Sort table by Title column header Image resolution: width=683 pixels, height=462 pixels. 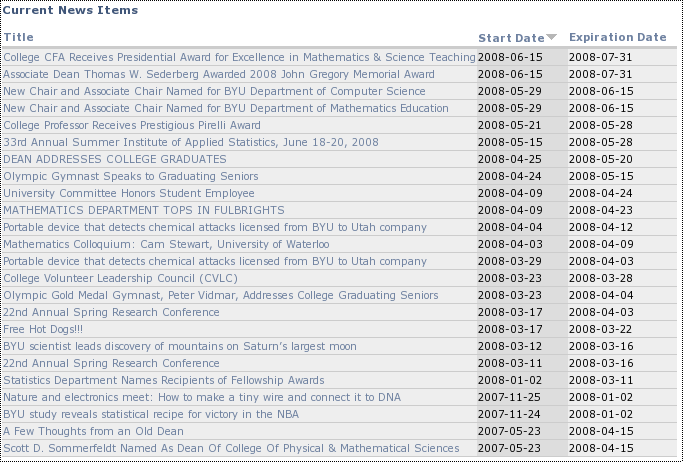coord(19,37)
